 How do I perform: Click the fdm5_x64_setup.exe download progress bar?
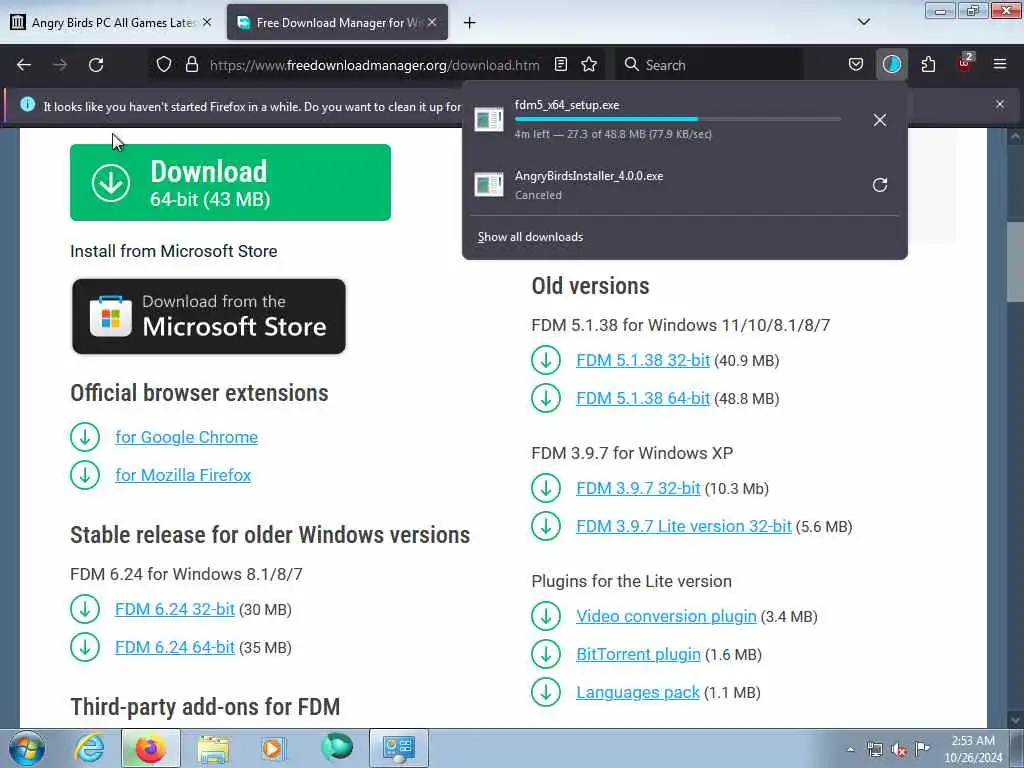pyautogui.click(x=678, y=120)
